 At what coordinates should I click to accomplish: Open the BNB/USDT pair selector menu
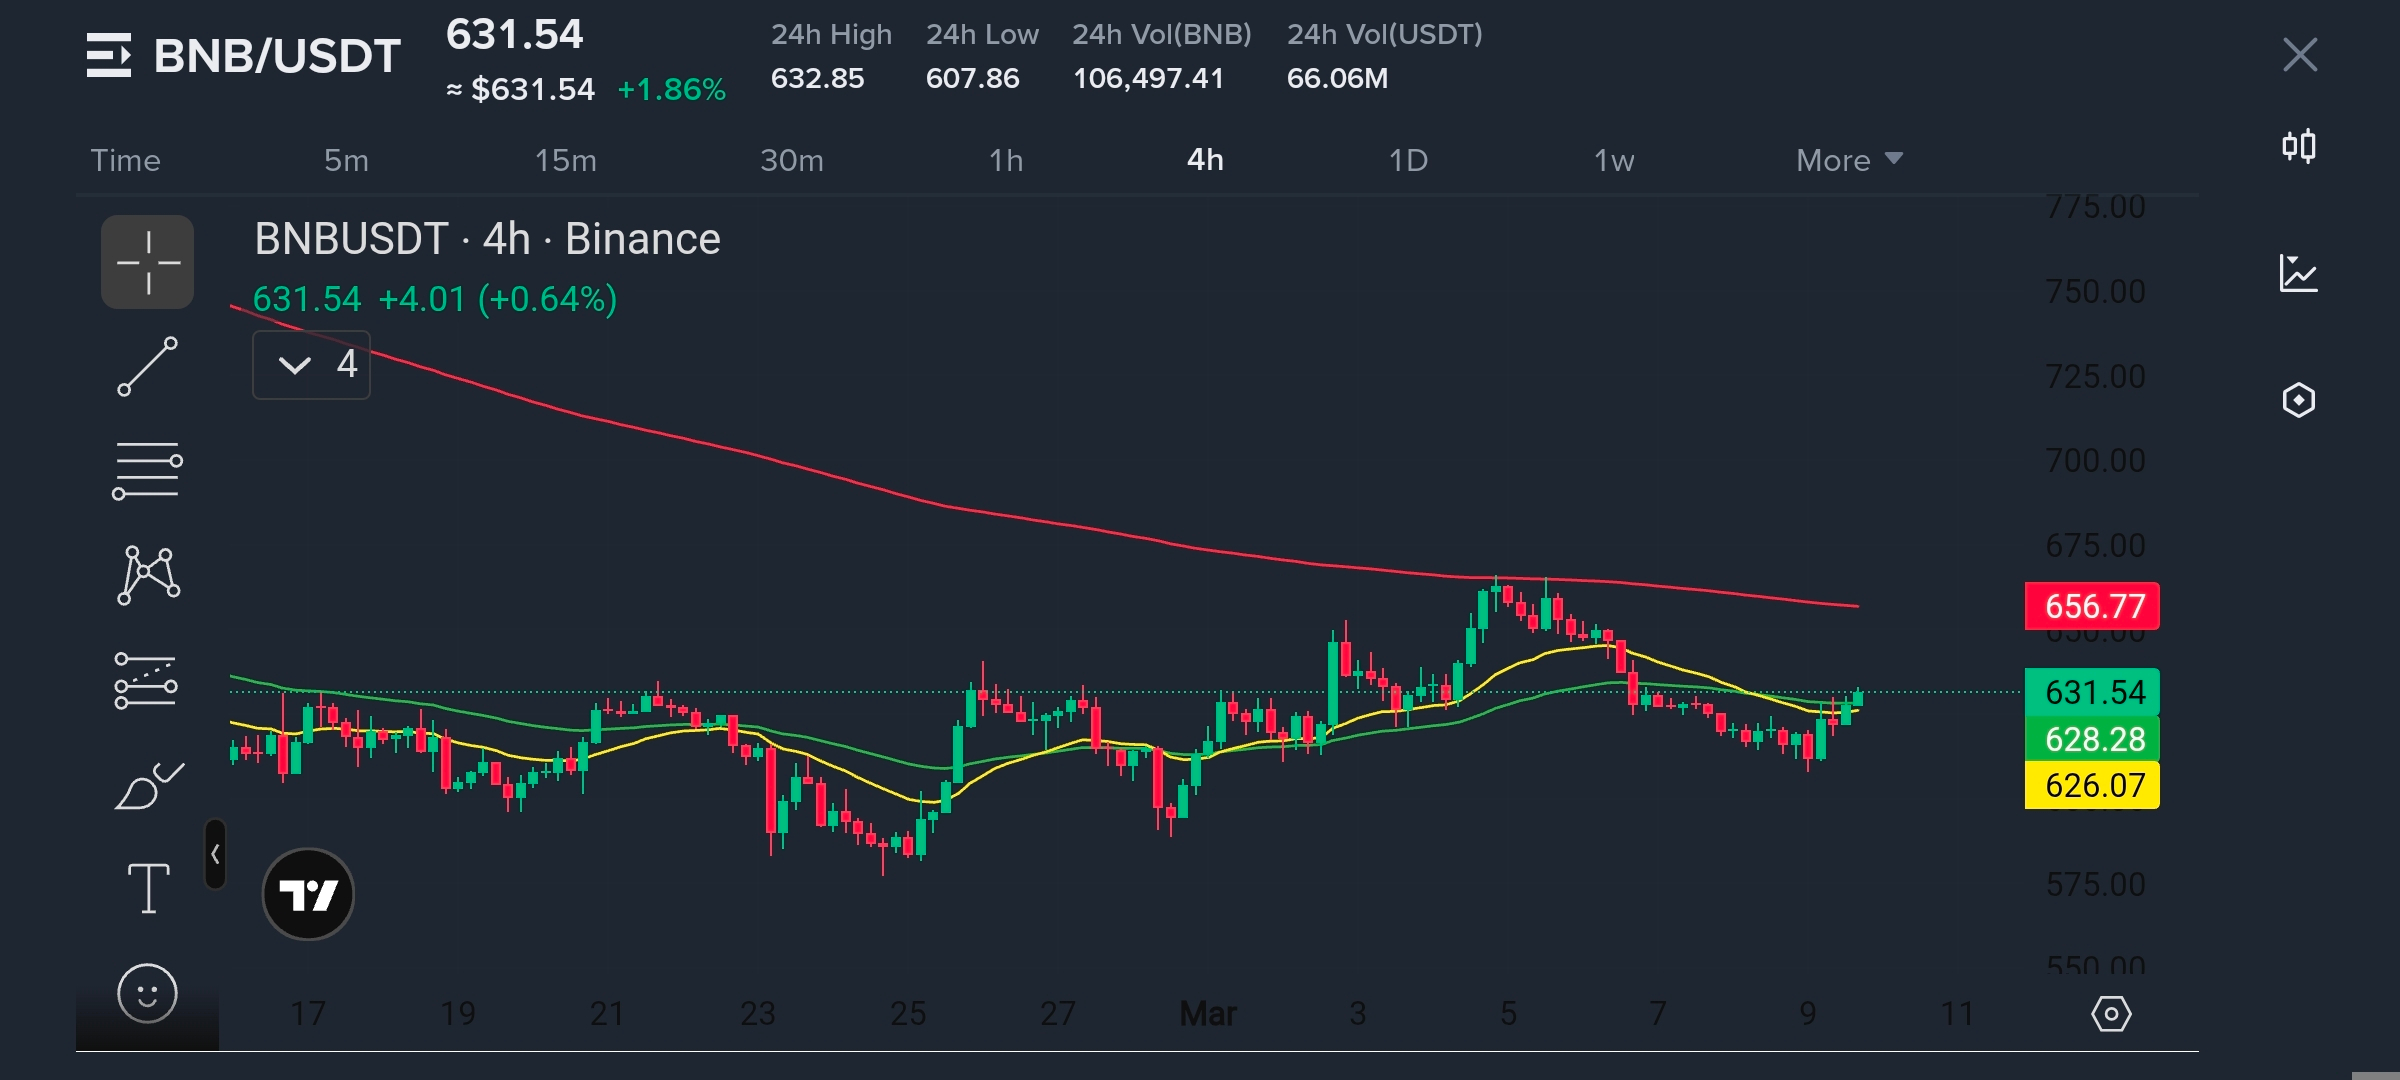[x=243, y=56]
